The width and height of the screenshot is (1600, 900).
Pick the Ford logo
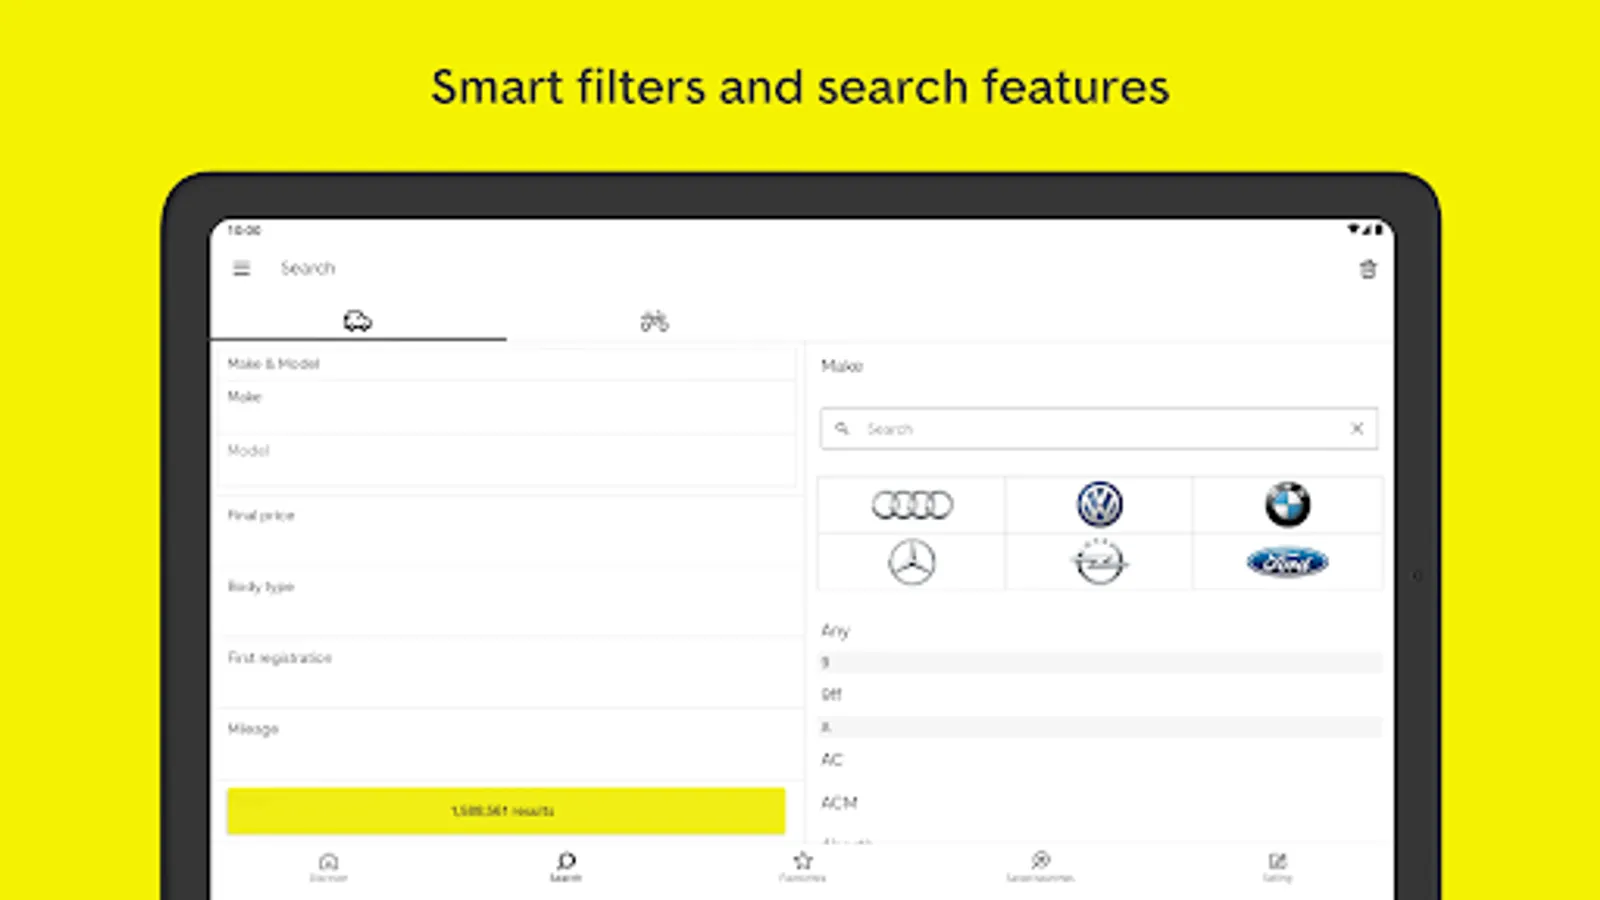coord(1287,562)
